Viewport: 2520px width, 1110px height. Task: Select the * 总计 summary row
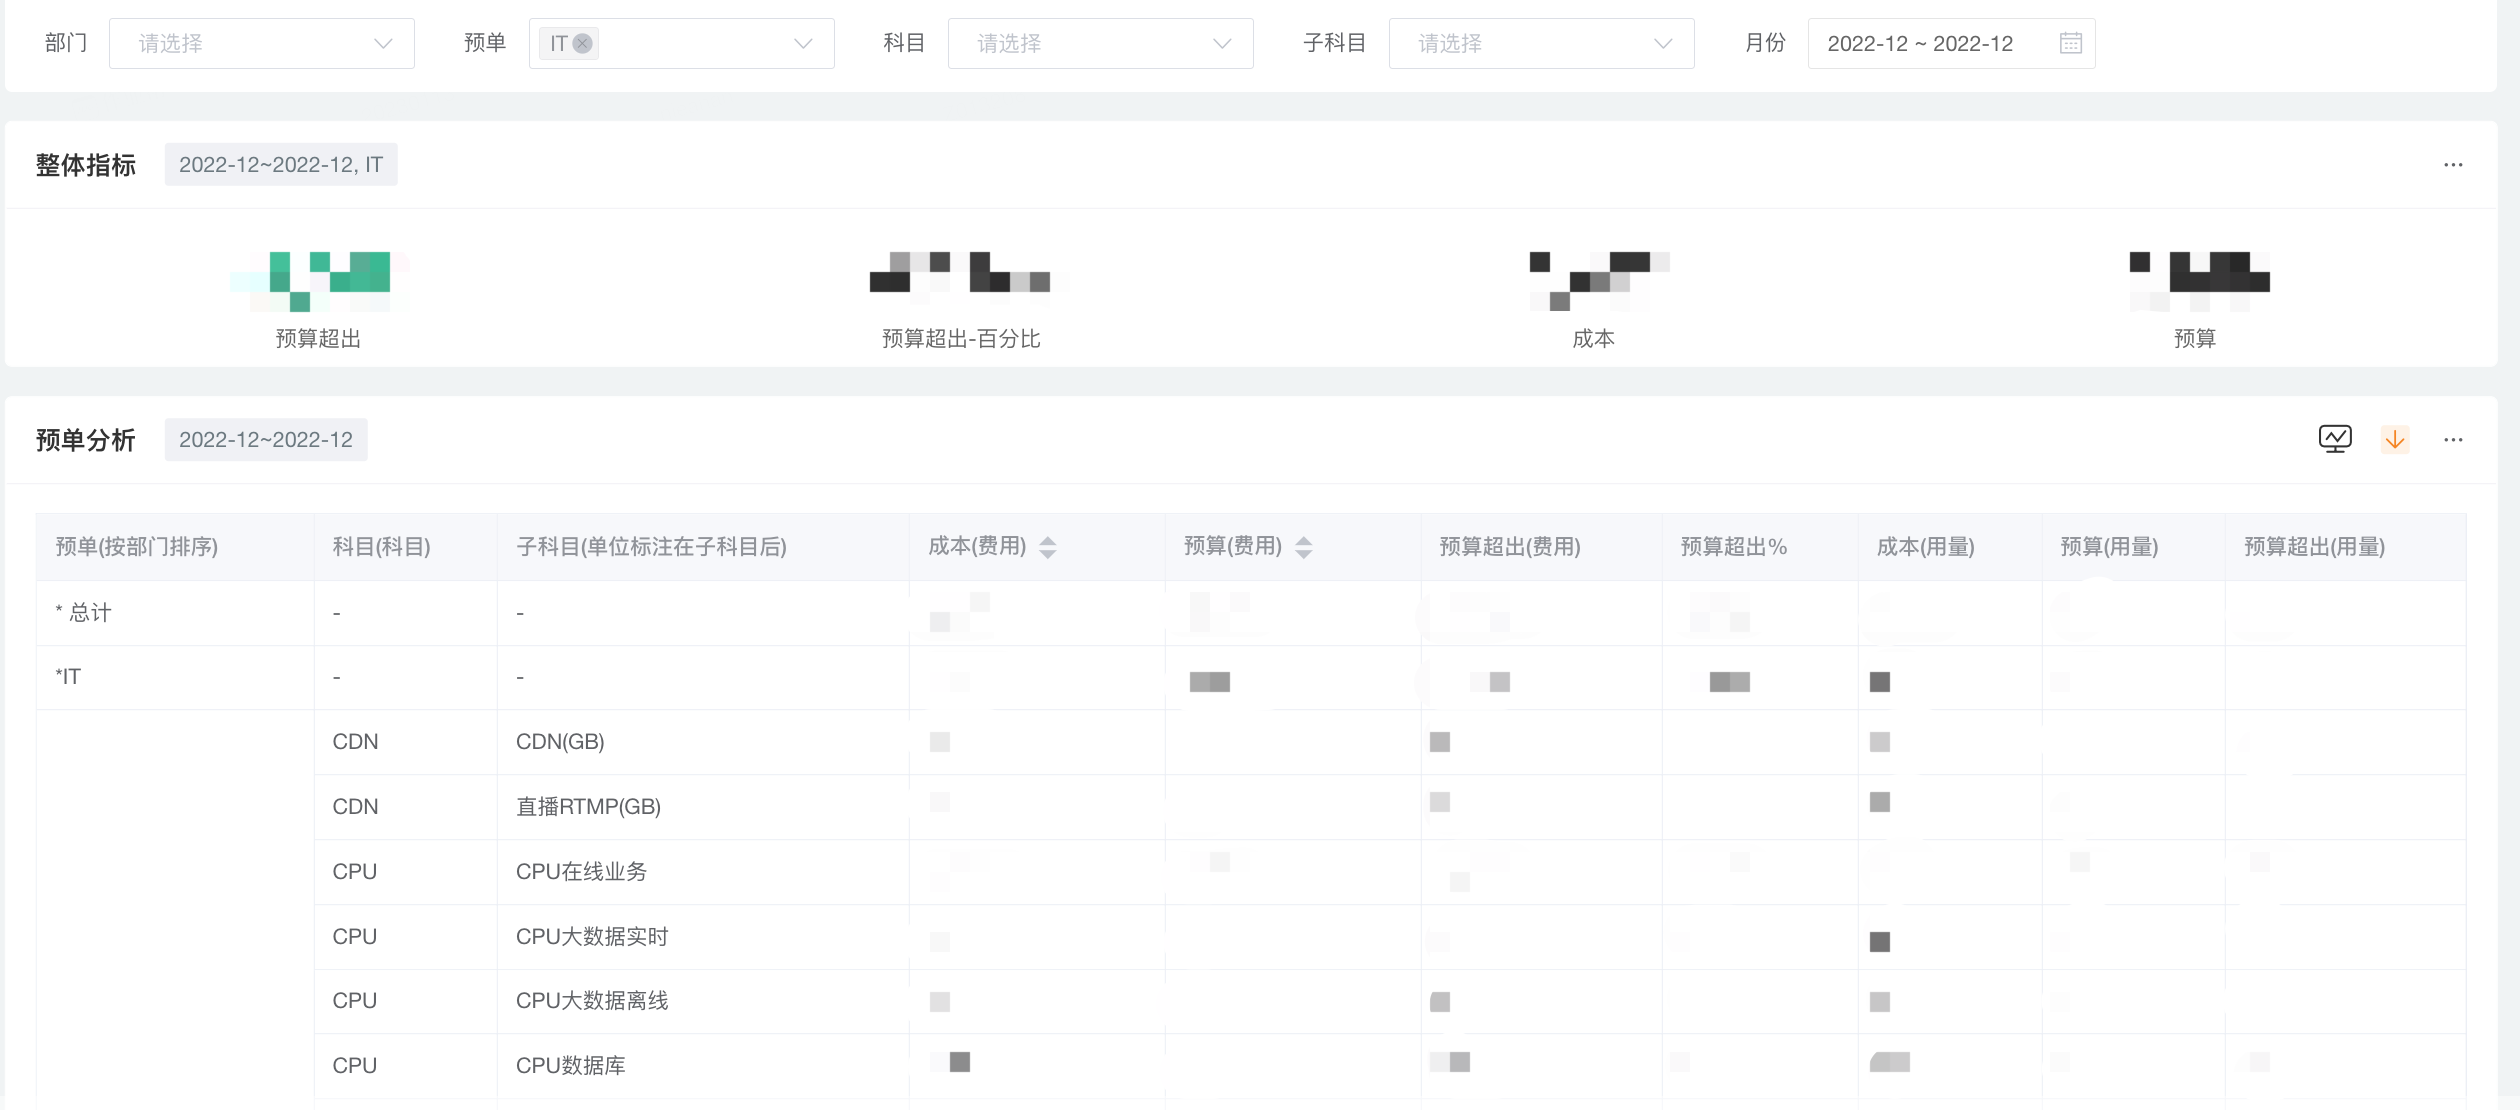(x=84, y=612)
